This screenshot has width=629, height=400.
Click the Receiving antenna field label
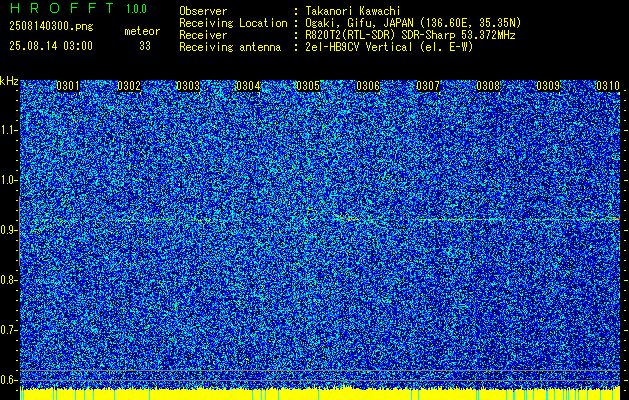click(230, 47)
